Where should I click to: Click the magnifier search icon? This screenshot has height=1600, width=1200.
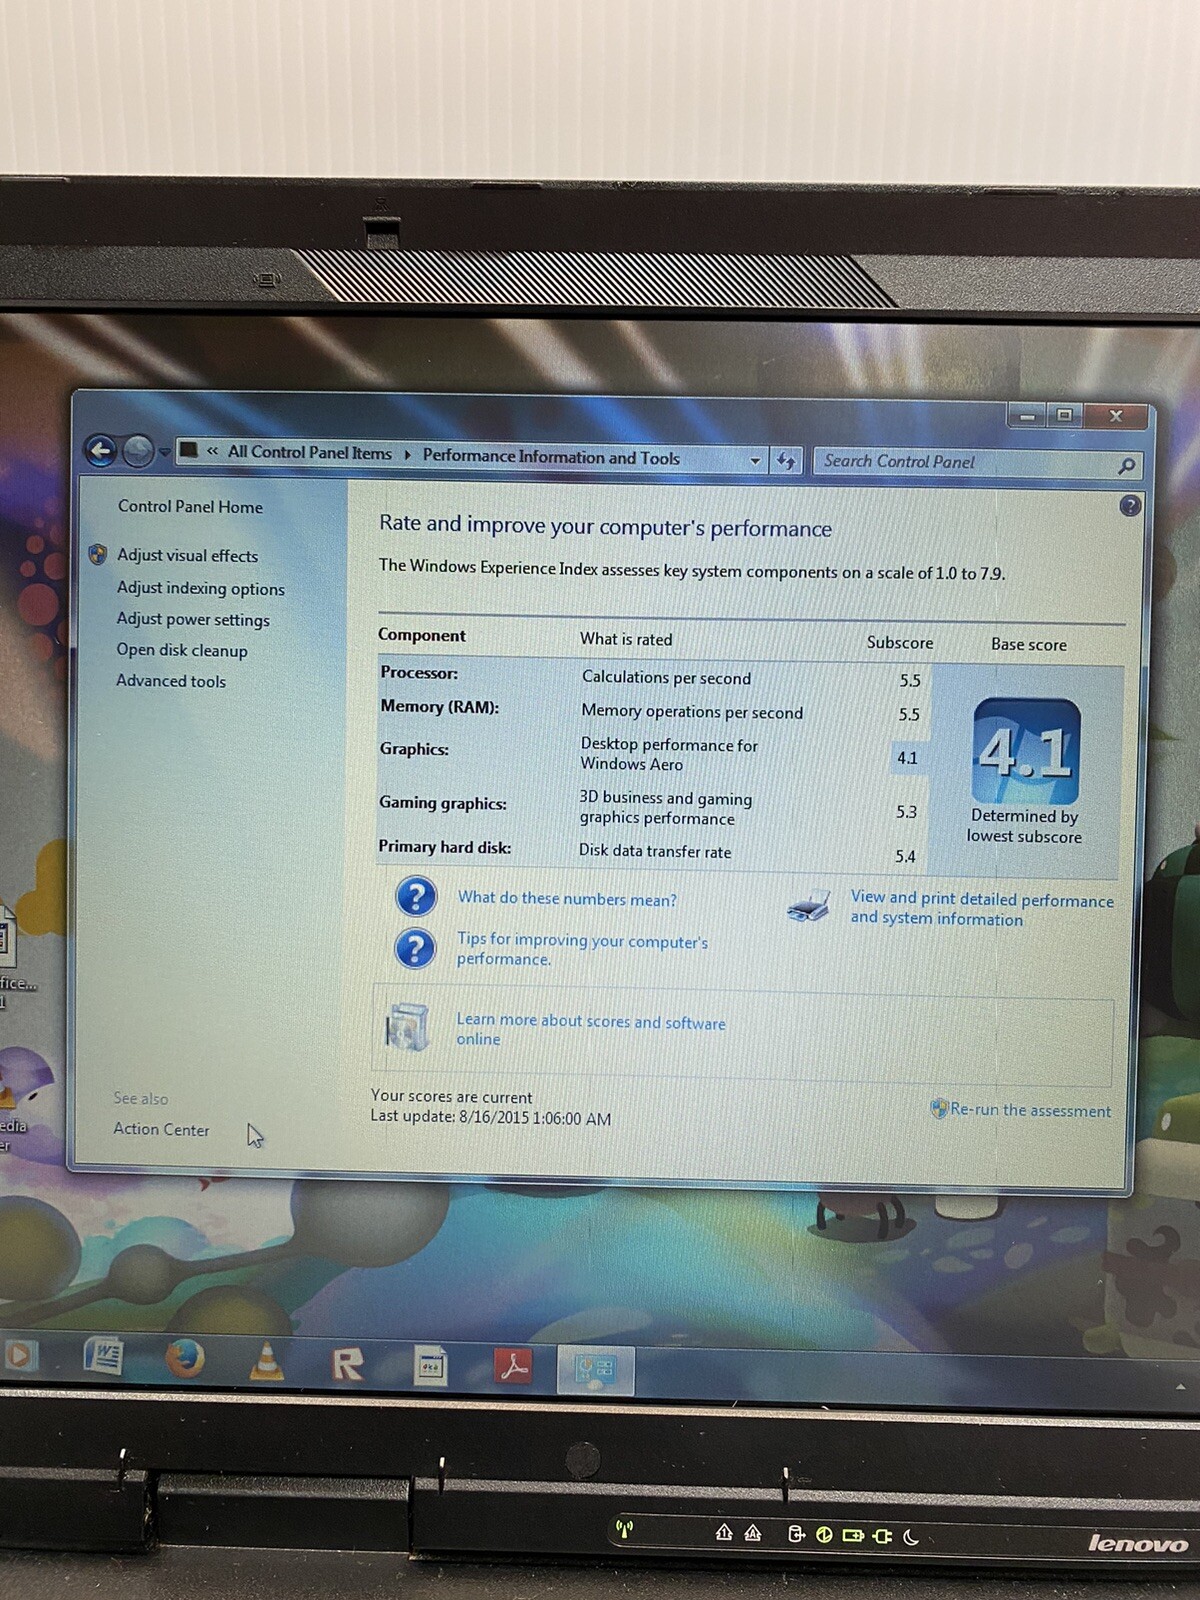[1126, 466]
